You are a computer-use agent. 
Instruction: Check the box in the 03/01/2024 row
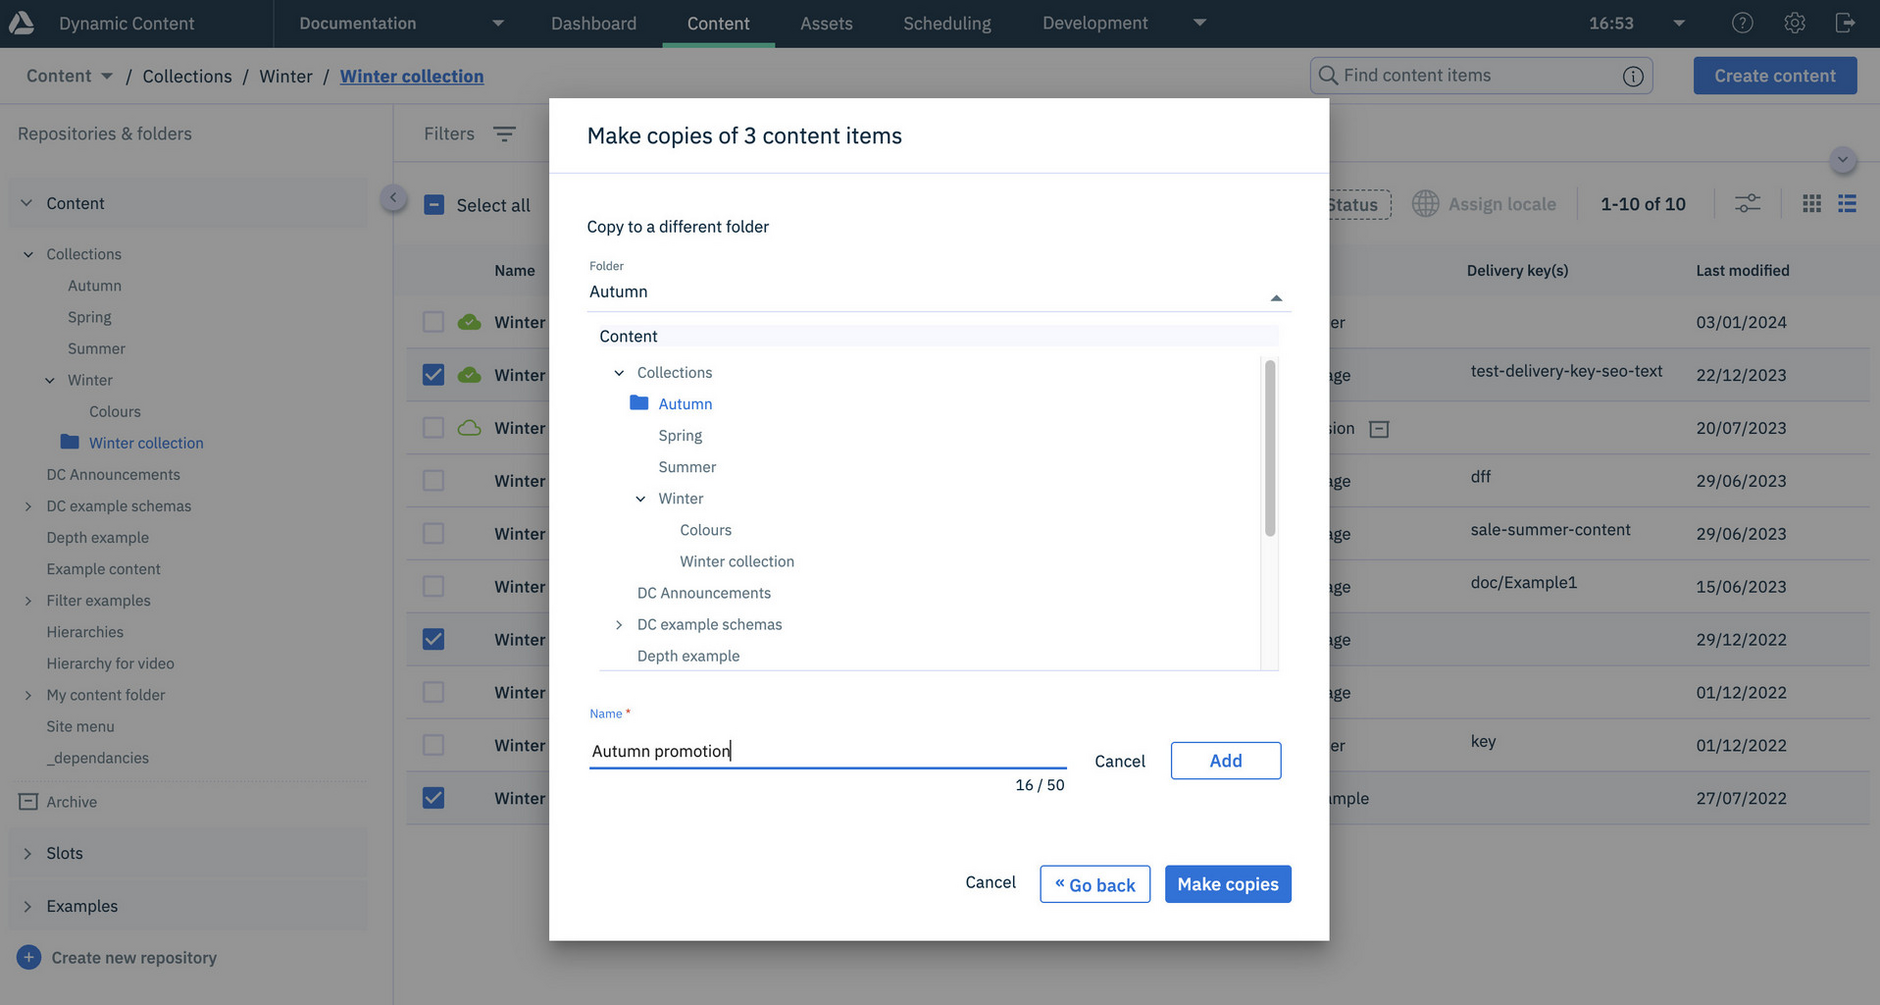pos(433,322)
